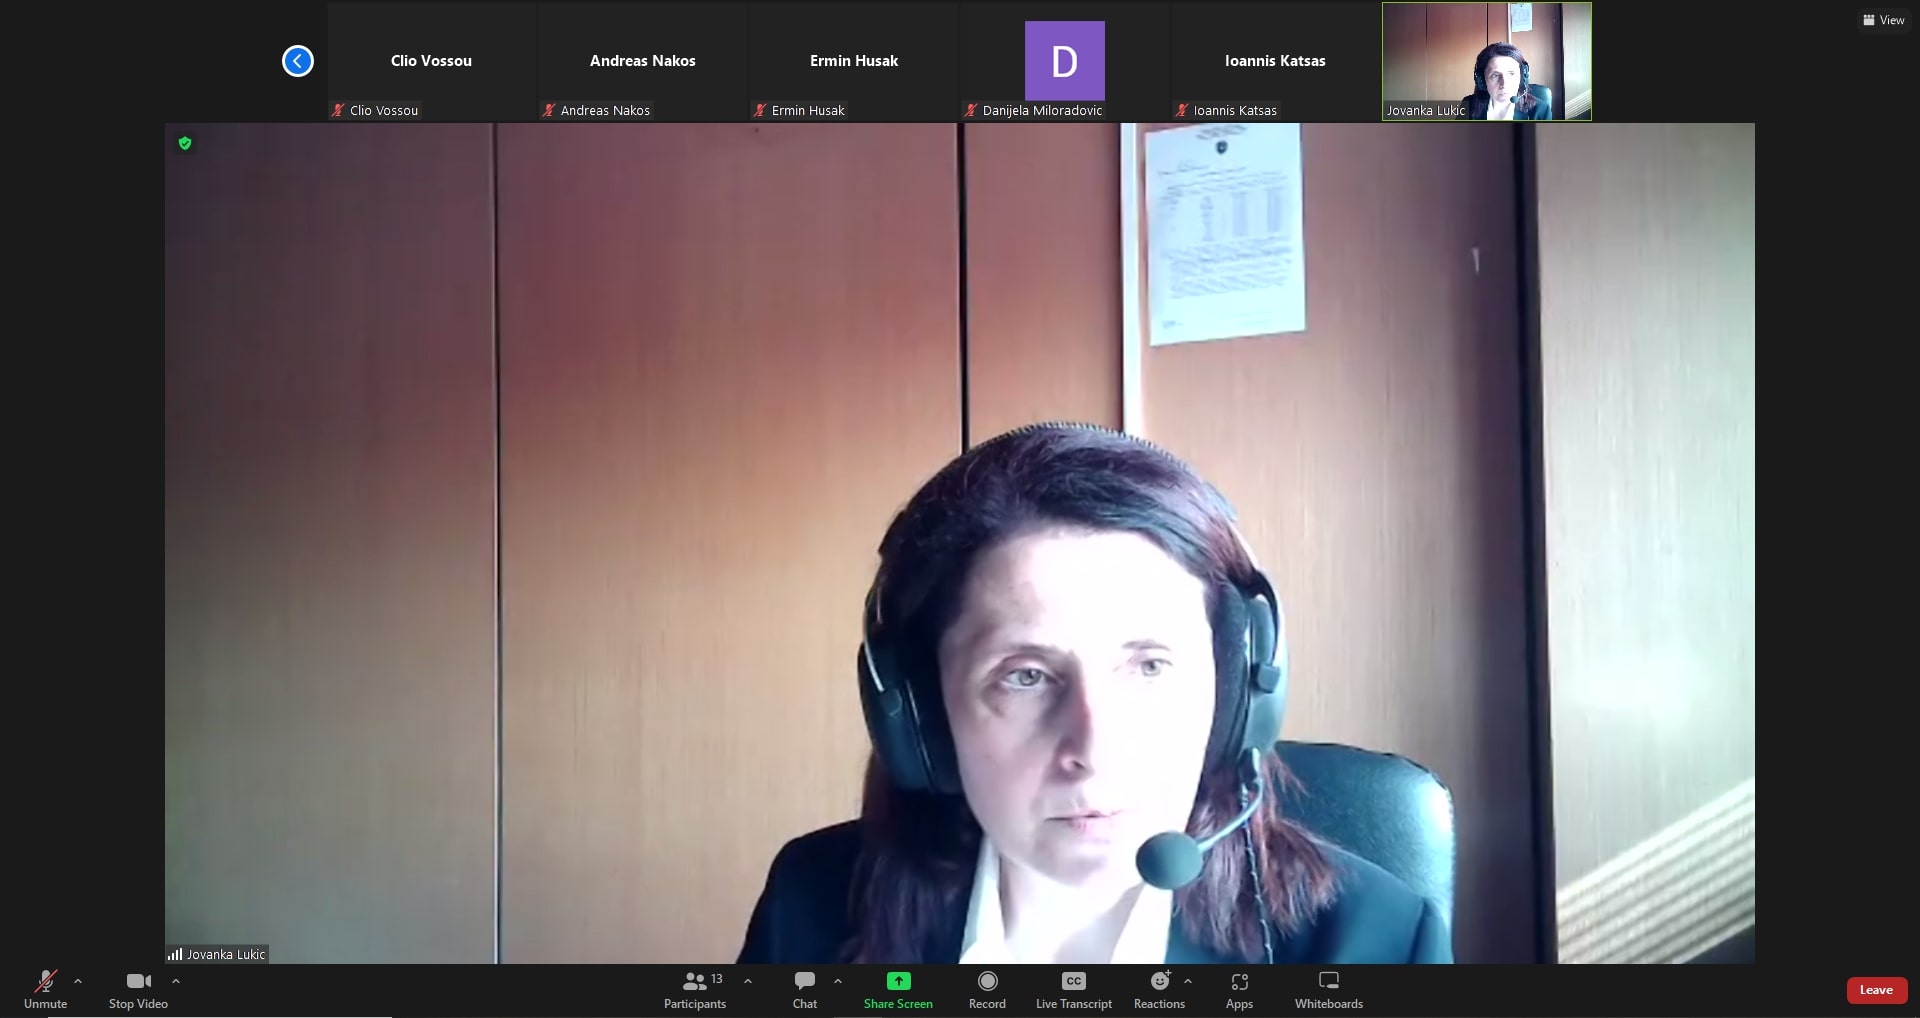
Task: Select Jovanka Lukic's video thumbnail
Action: (1486, 61)
